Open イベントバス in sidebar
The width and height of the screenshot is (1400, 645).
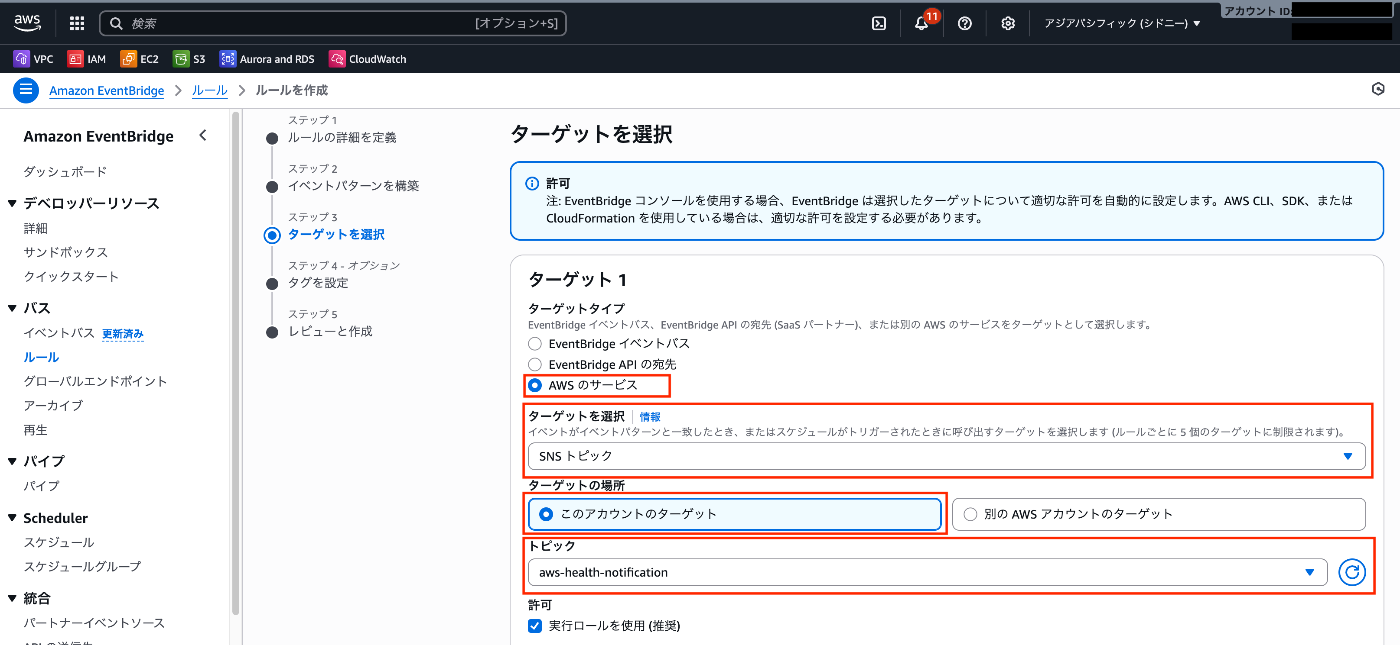pyautogui.click(x=59, y=333)
